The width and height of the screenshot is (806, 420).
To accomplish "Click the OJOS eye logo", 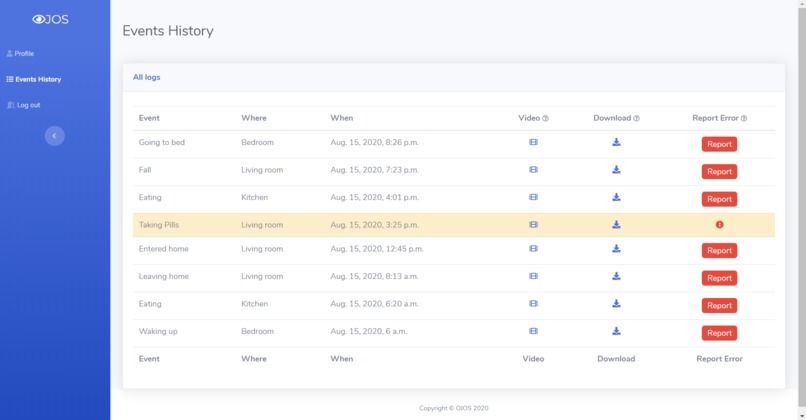I will (x=50, y=20).
